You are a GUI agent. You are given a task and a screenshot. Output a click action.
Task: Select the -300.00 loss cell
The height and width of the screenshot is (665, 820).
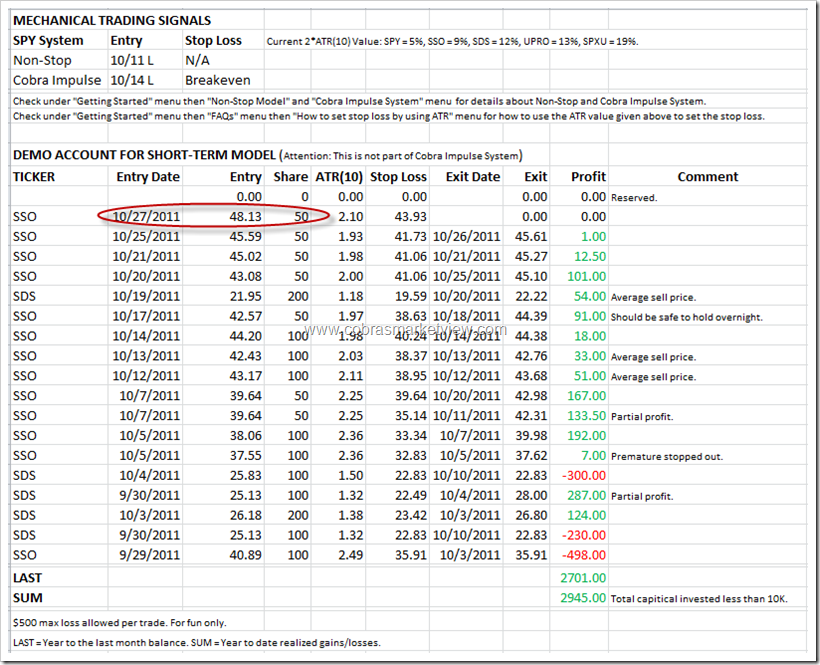584,475
